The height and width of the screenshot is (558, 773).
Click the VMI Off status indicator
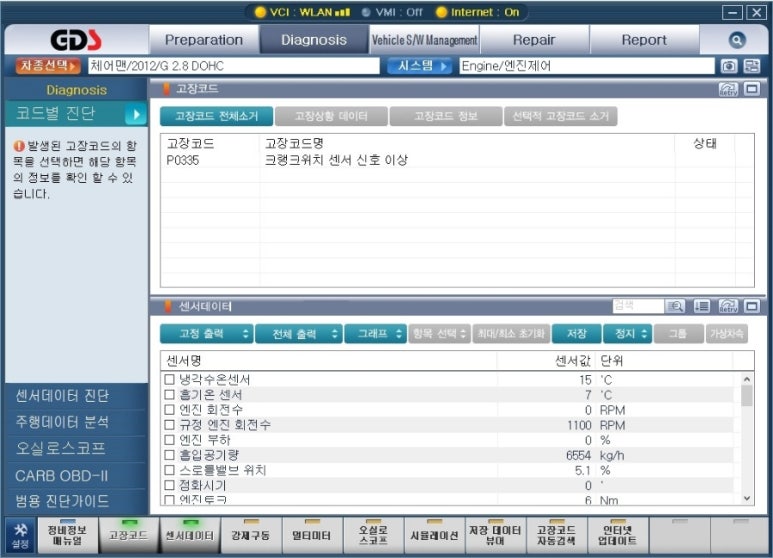pos(392,12)
